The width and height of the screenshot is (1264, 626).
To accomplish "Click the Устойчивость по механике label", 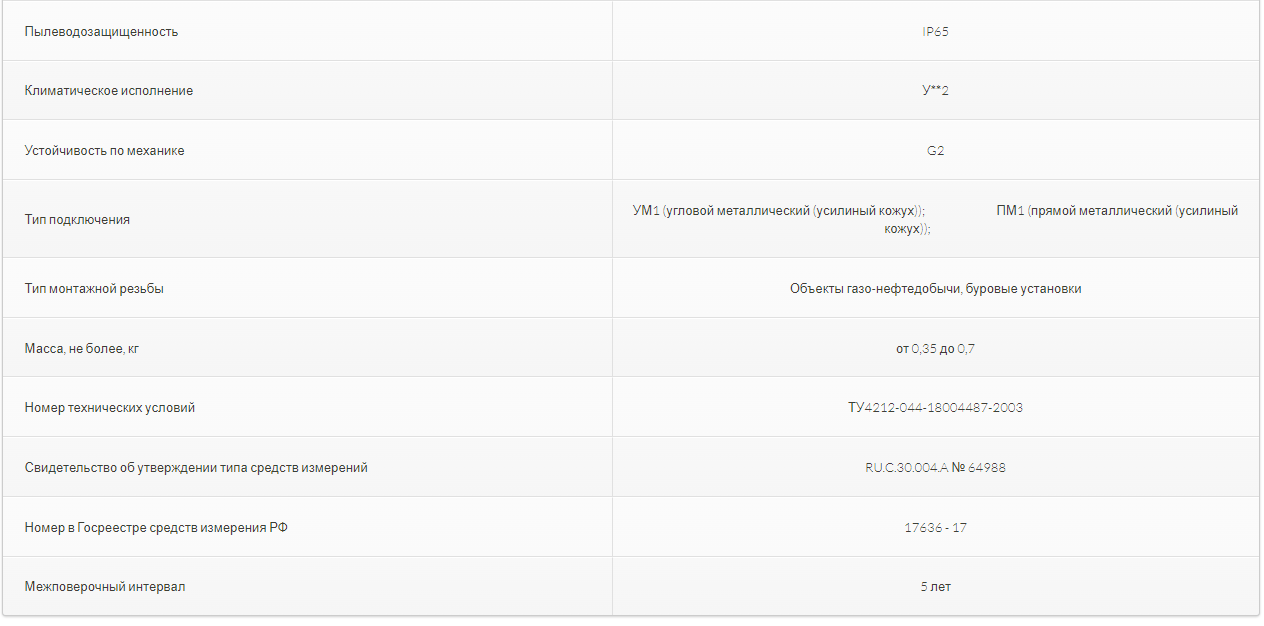I will [105, 151].
